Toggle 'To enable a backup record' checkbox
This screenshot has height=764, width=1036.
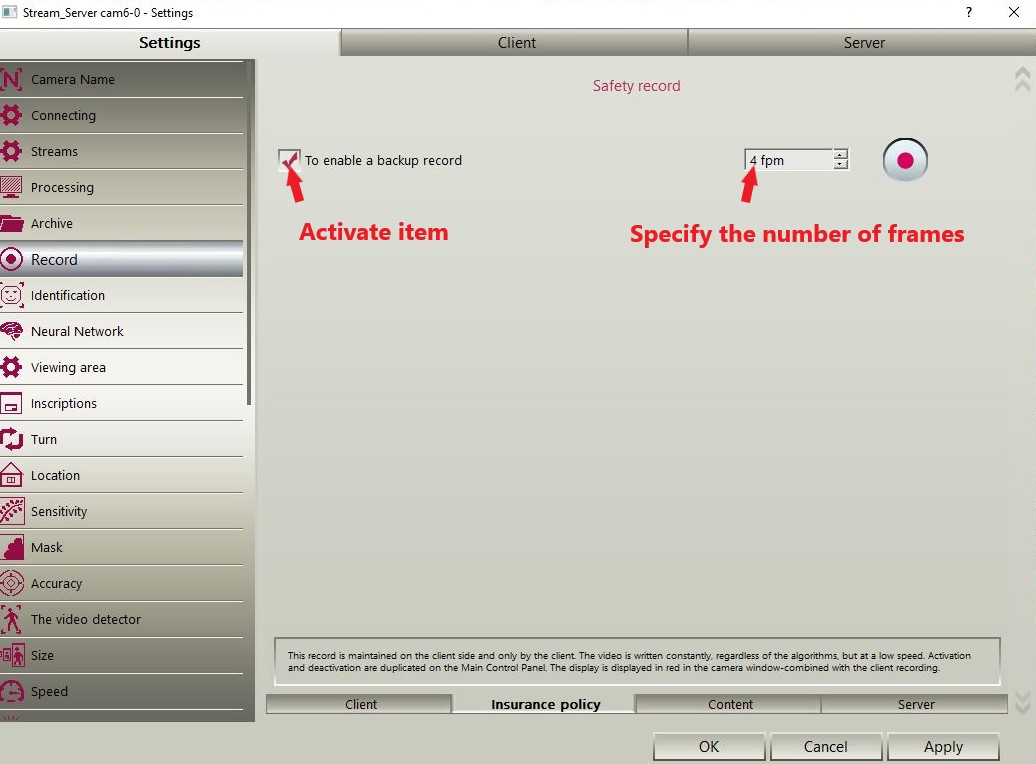[289, 160]
